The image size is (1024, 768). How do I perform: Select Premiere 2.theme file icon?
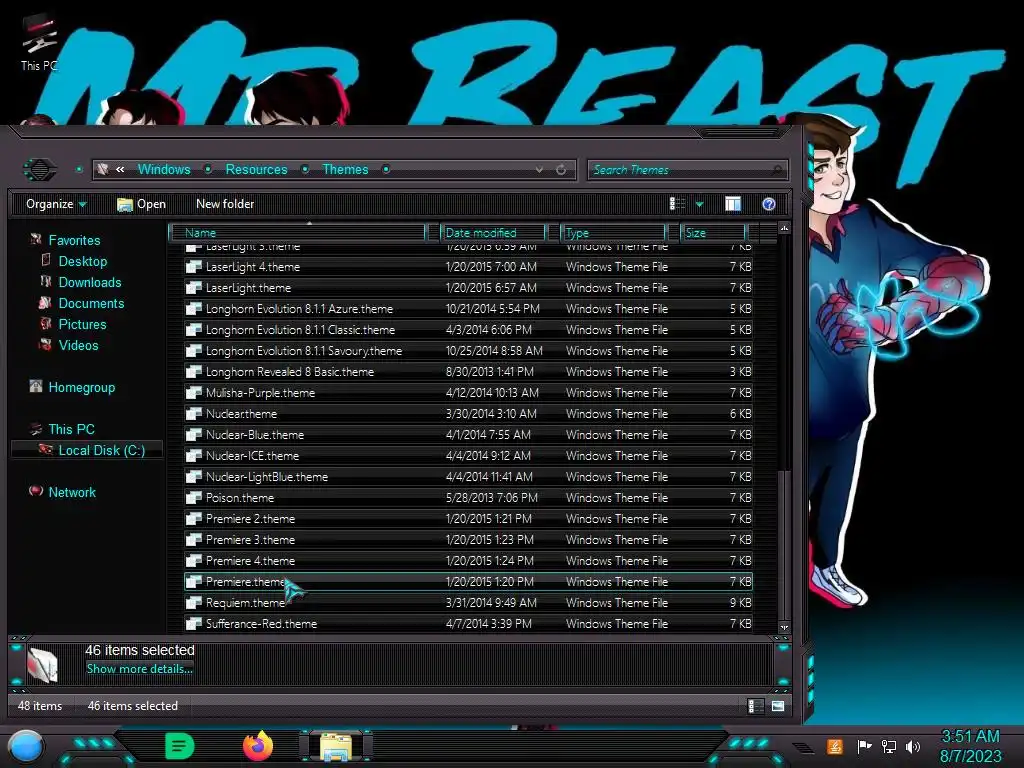193,519
